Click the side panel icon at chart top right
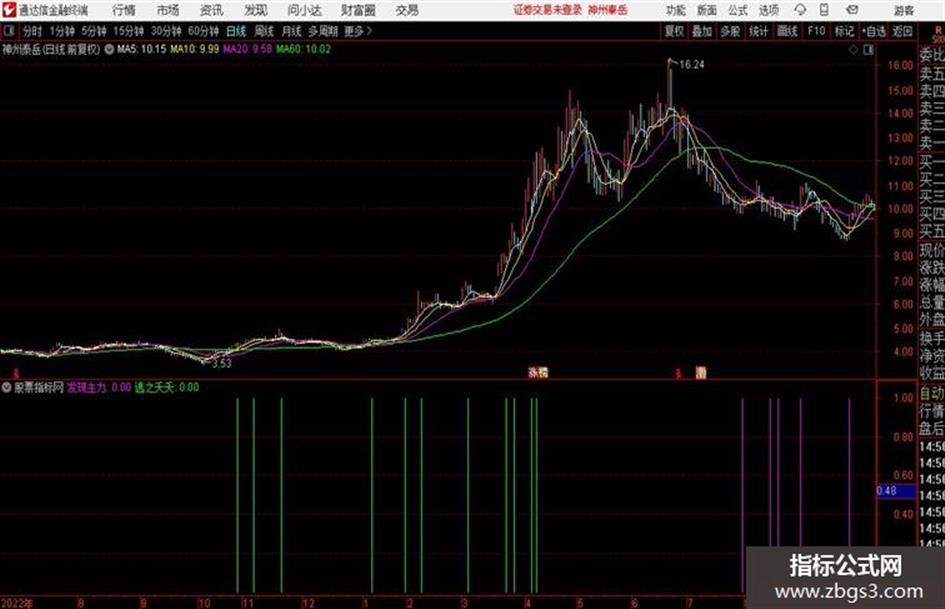This screenshot has width=945, height=609. 868,50
